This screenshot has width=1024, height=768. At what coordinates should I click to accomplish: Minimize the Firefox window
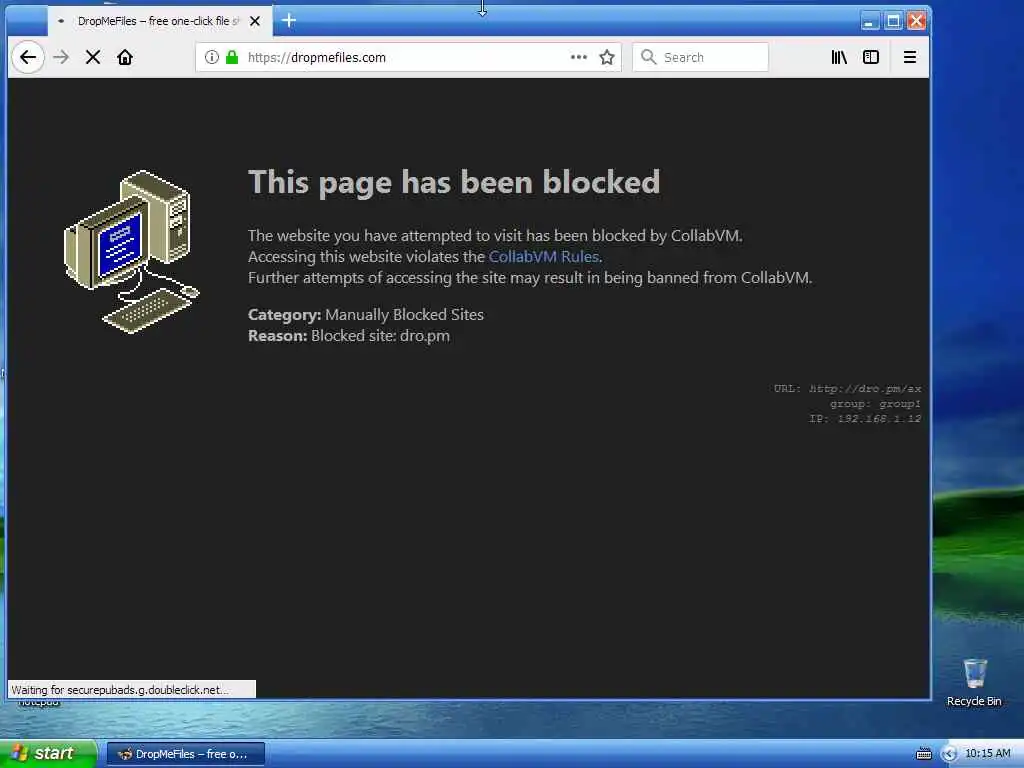coord(869,21)
